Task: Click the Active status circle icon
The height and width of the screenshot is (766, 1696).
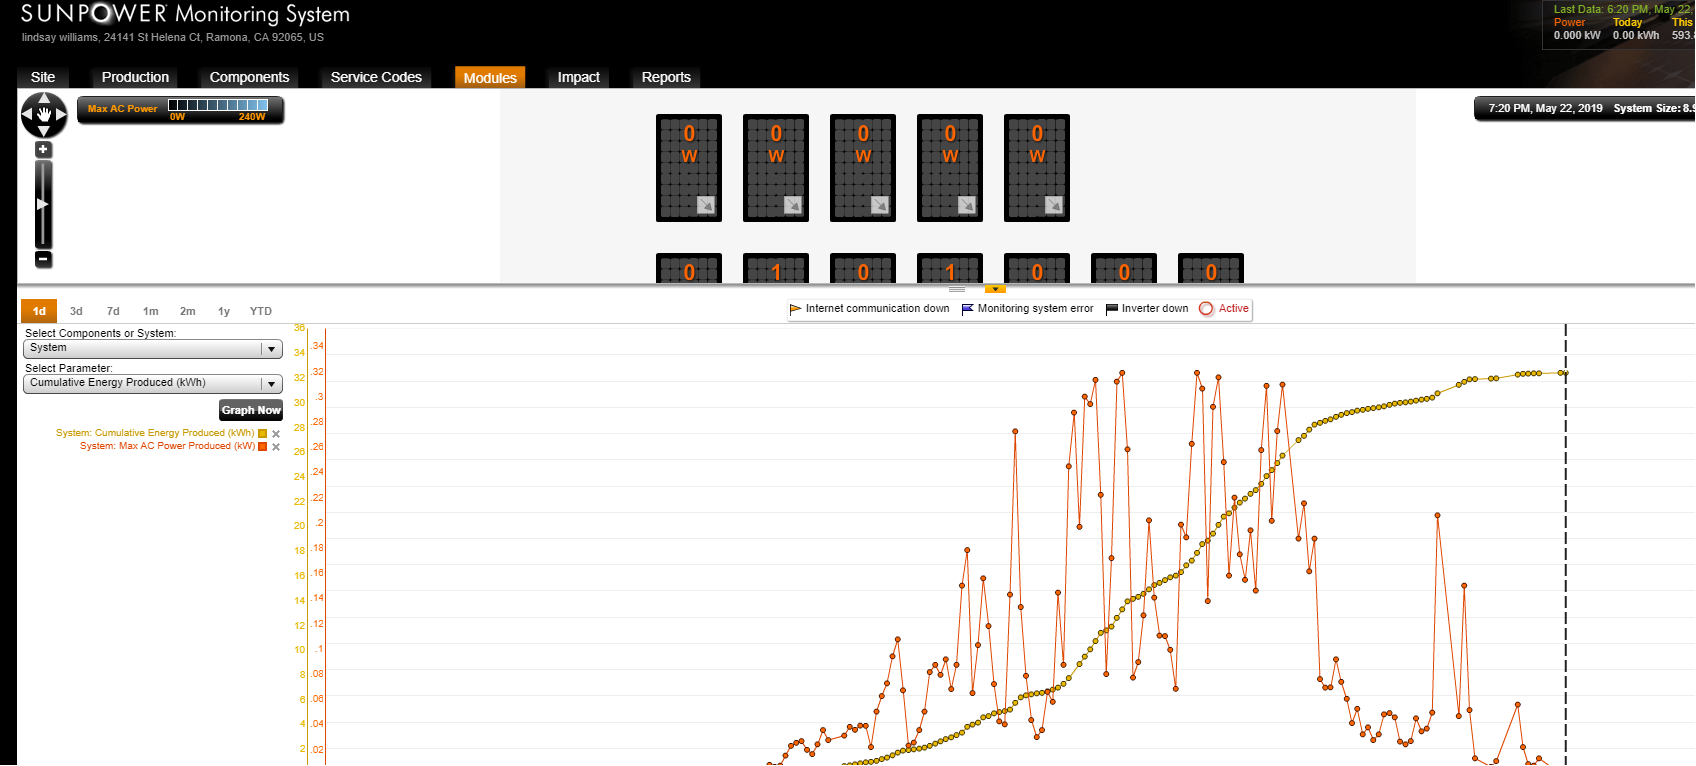Action: (1206, 309)
